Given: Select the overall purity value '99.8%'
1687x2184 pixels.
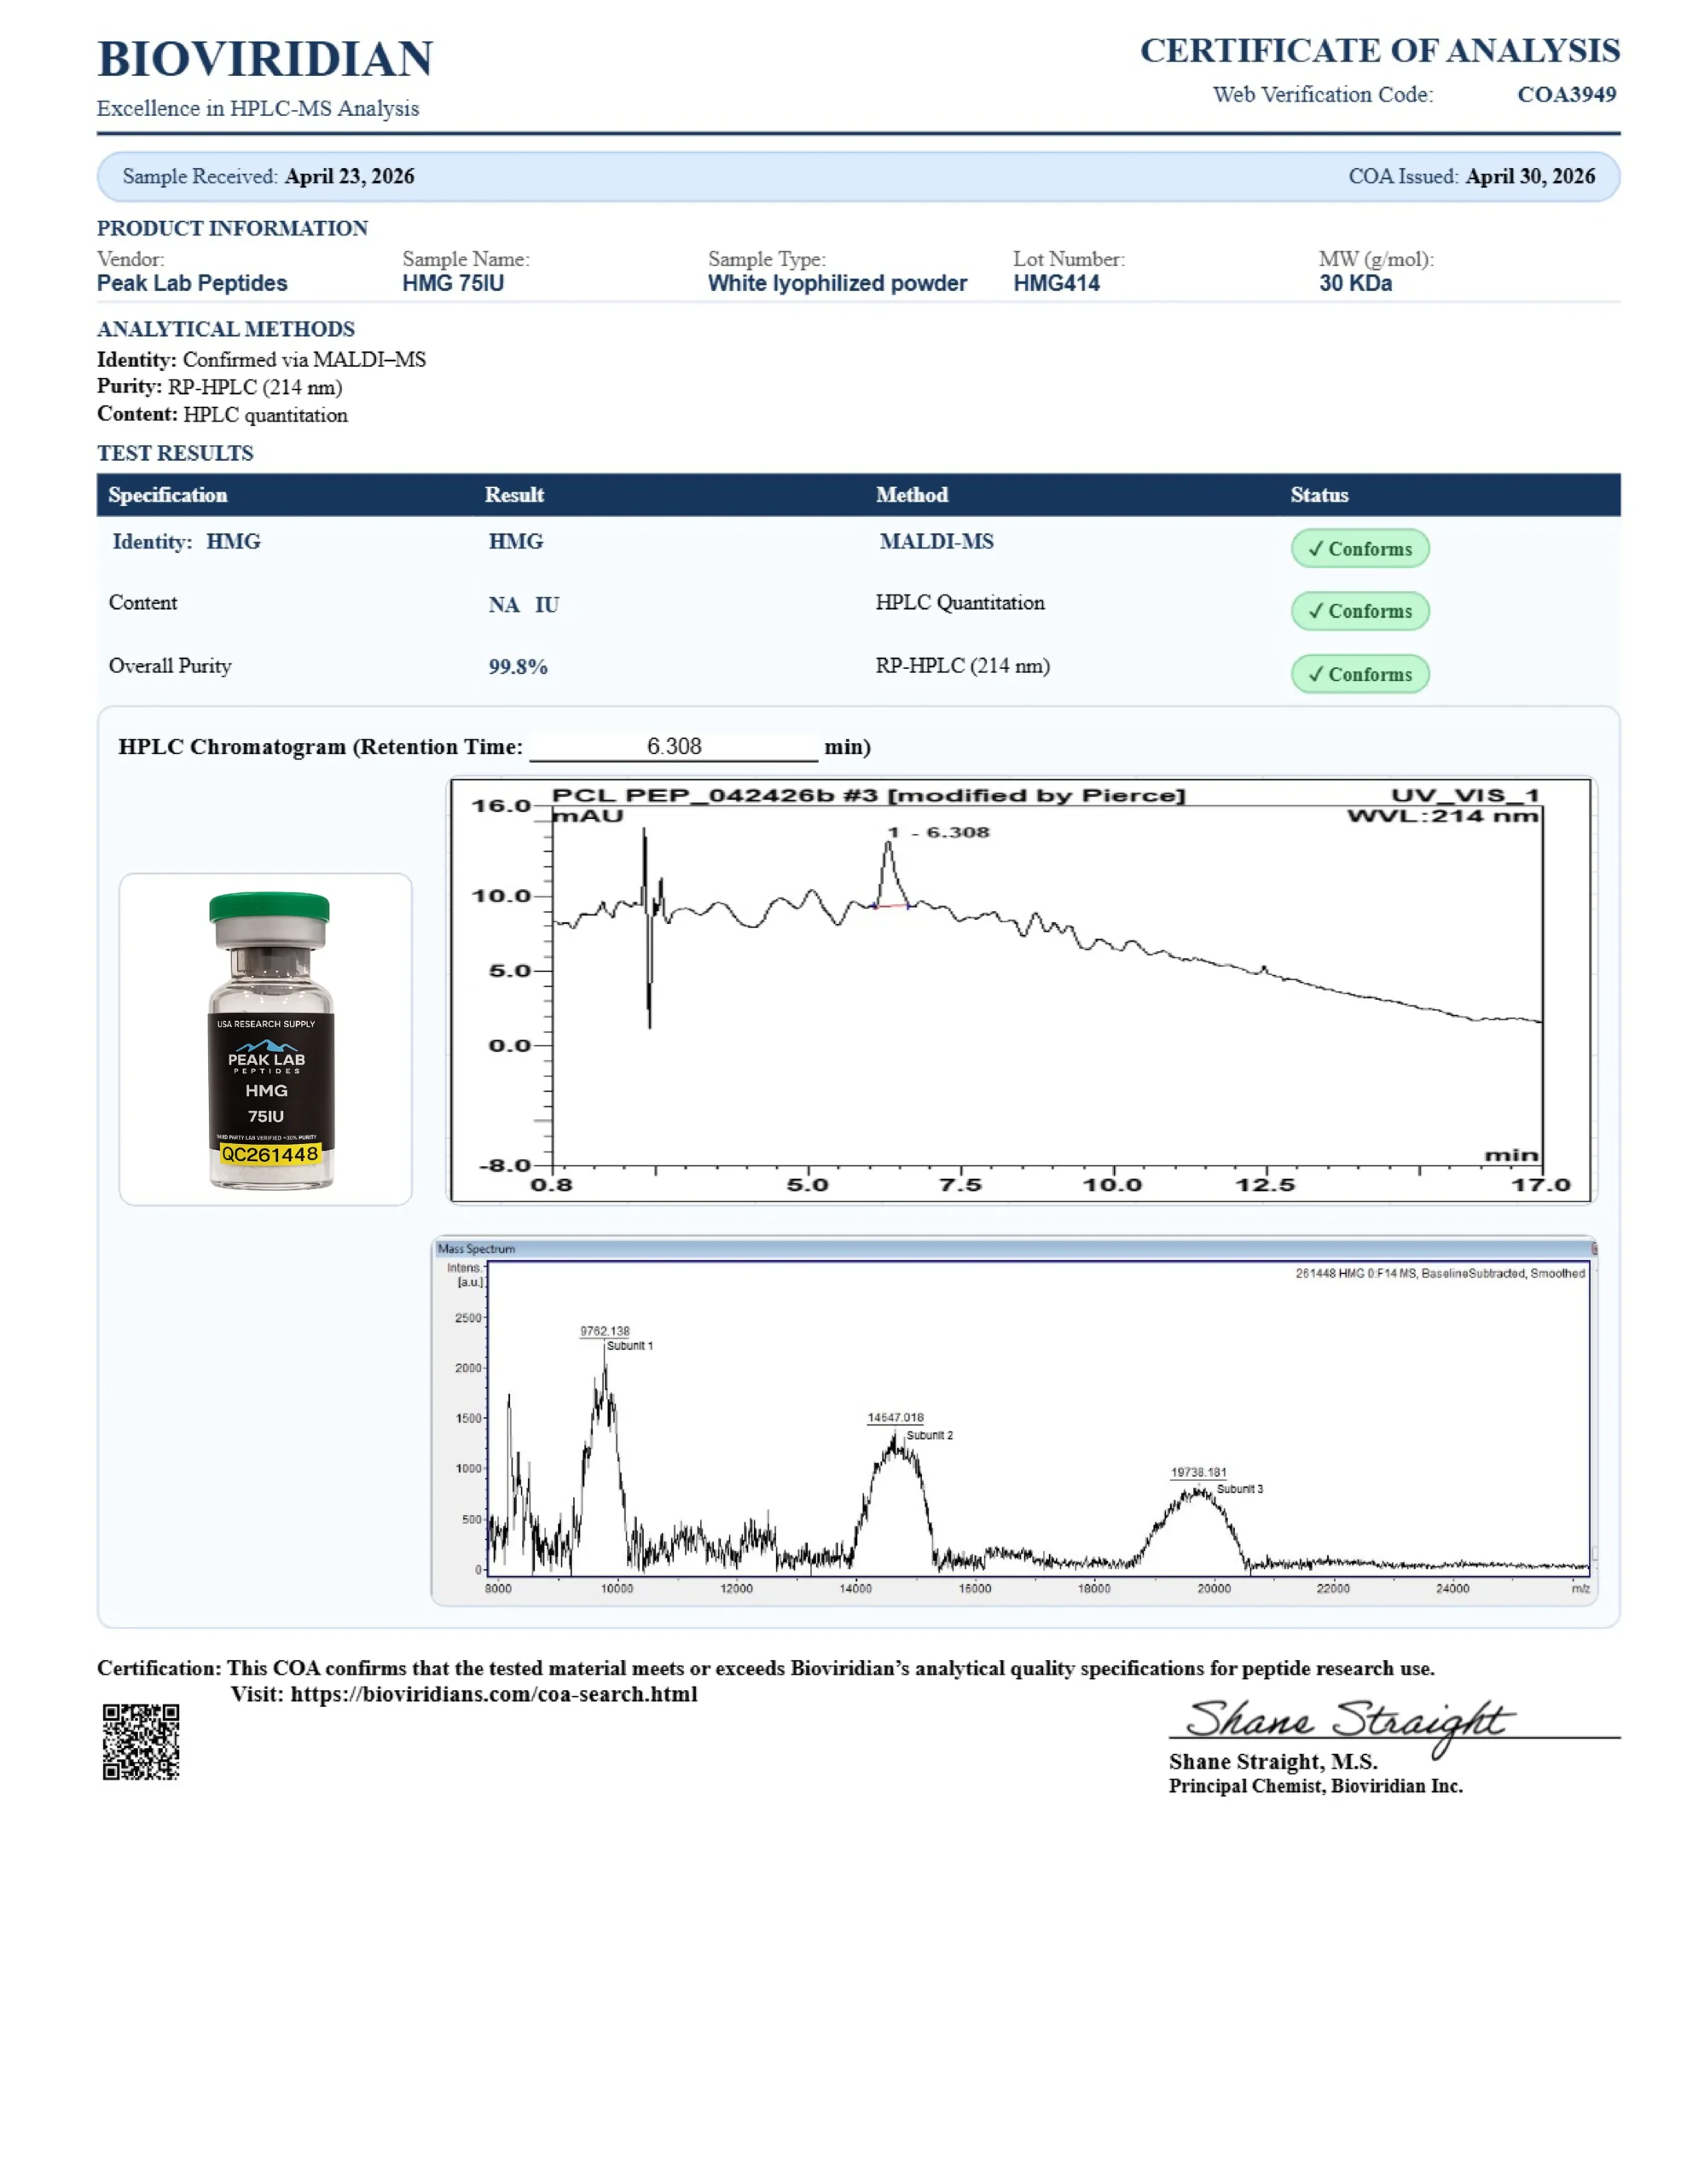Looking at the screenshot, I should [x=518, y=667].
